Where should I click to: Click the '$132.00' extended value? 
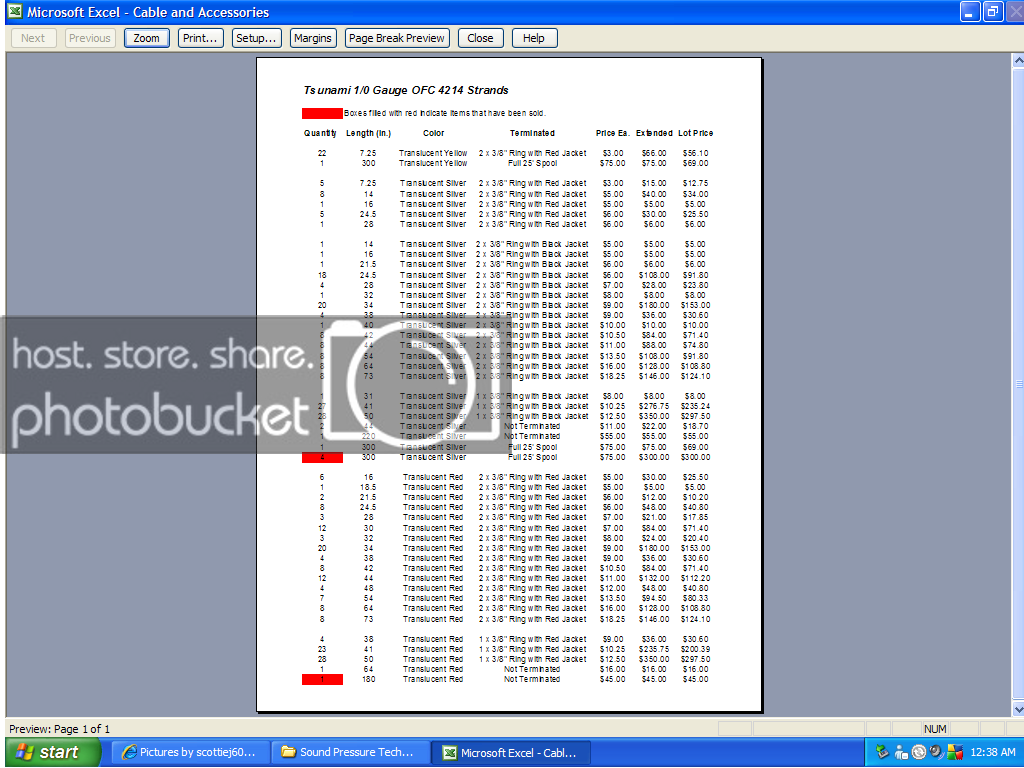click(x=654, y=579)
